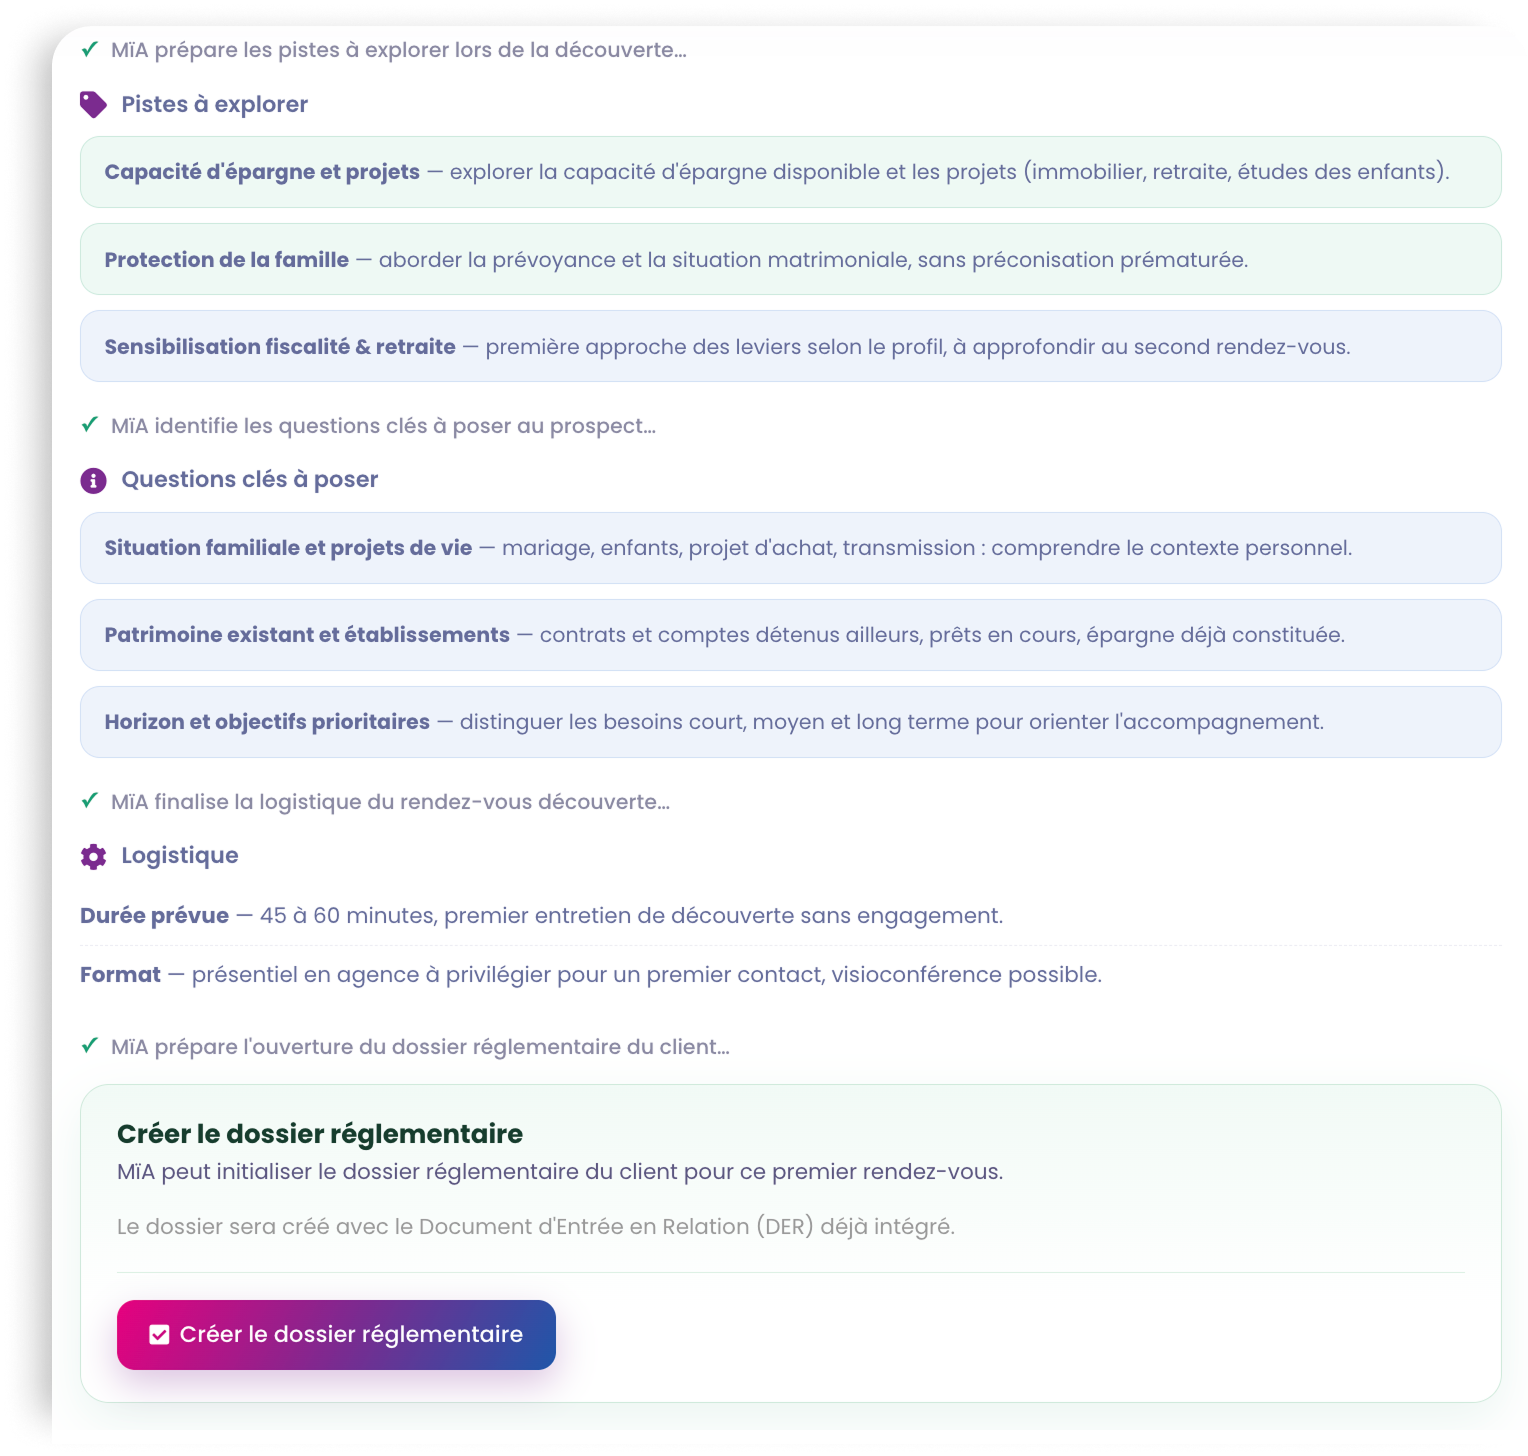The image size is (1528, 1456).
Task: Create the regulatory file with the gradient button
Action: [336, 1335]
